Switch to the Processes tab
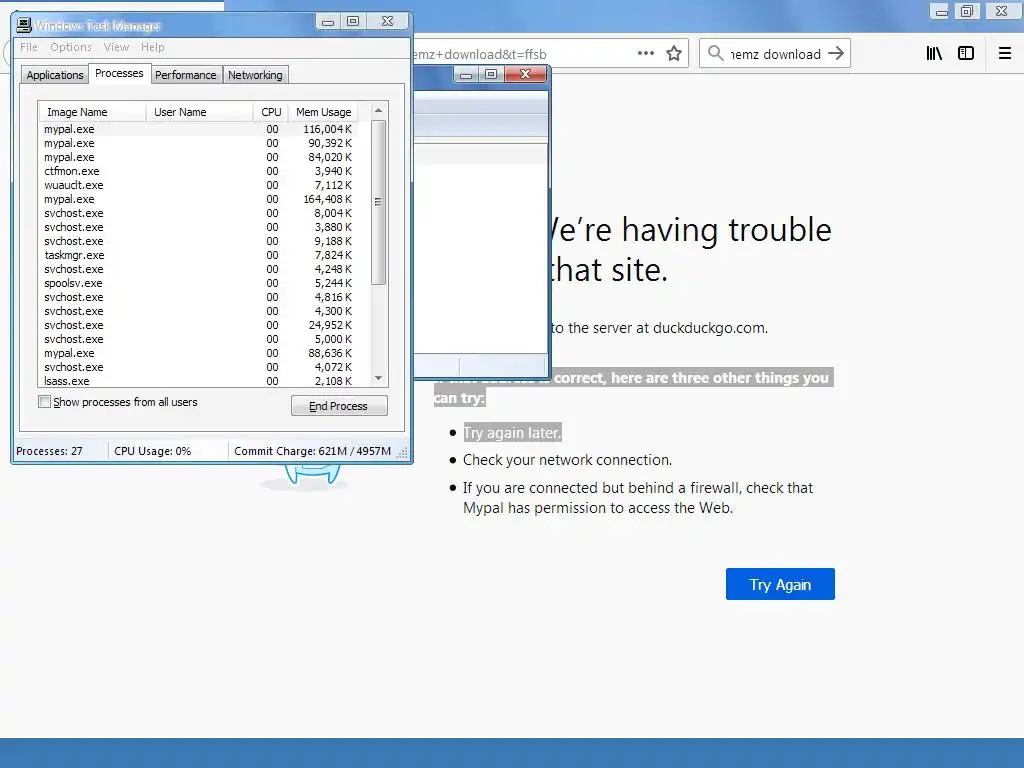 pyautogui.click(x=119, y=73)
